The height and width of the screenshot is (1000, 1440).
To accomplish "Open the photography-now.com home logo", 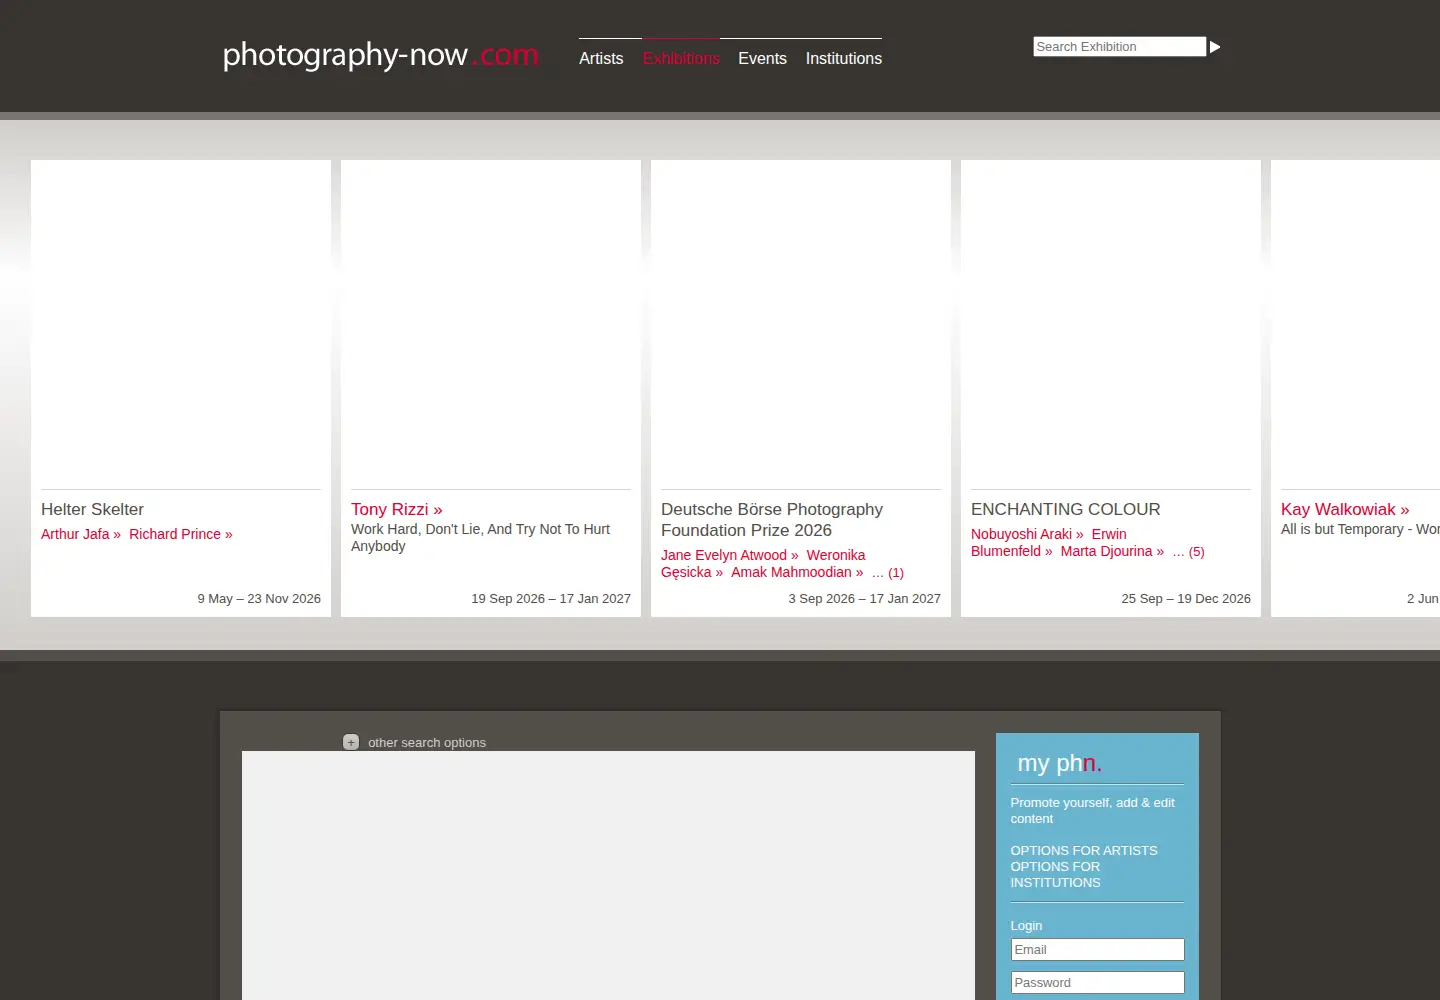I will (x=380, y=54).
